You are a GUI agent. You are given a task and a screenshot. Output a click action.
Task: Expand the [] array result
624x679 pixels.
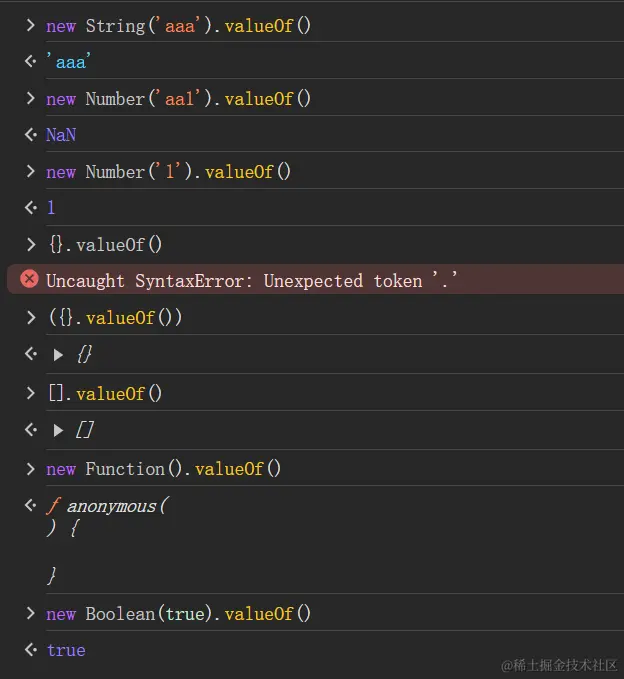tap(58, 430)
